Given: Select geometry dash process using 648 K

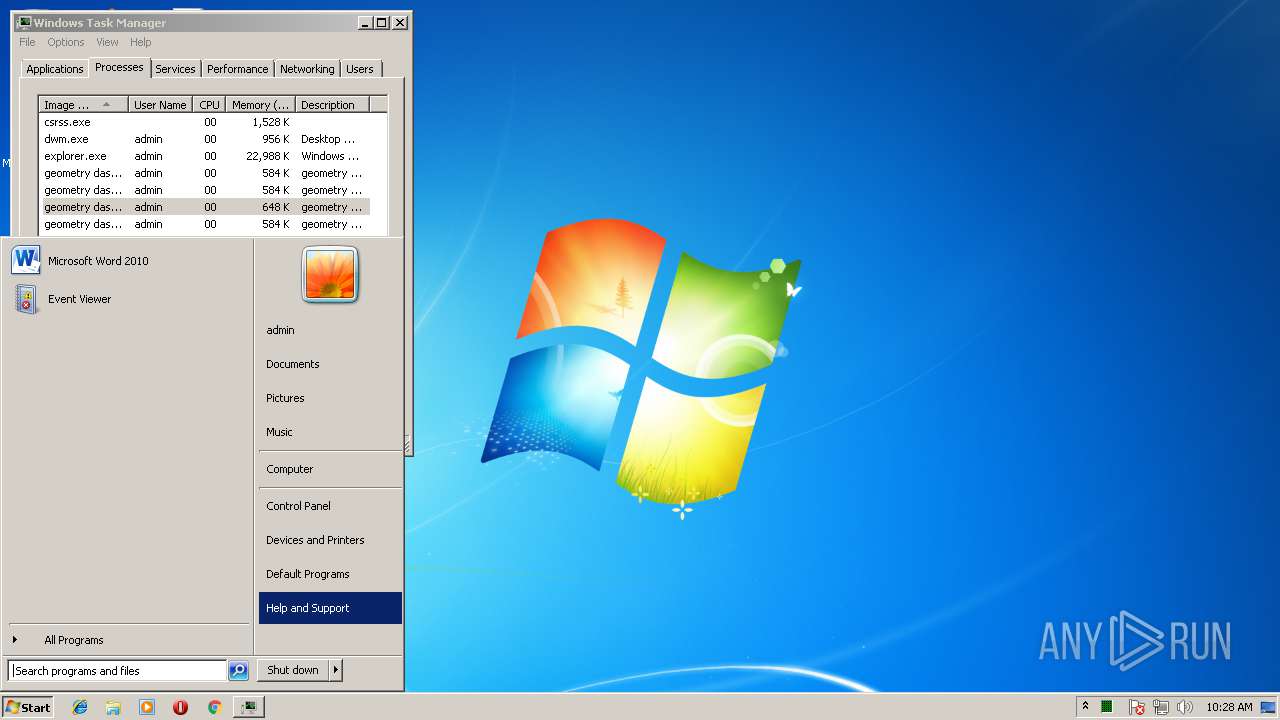Looking at the screenshot, I should click(204, 207).
